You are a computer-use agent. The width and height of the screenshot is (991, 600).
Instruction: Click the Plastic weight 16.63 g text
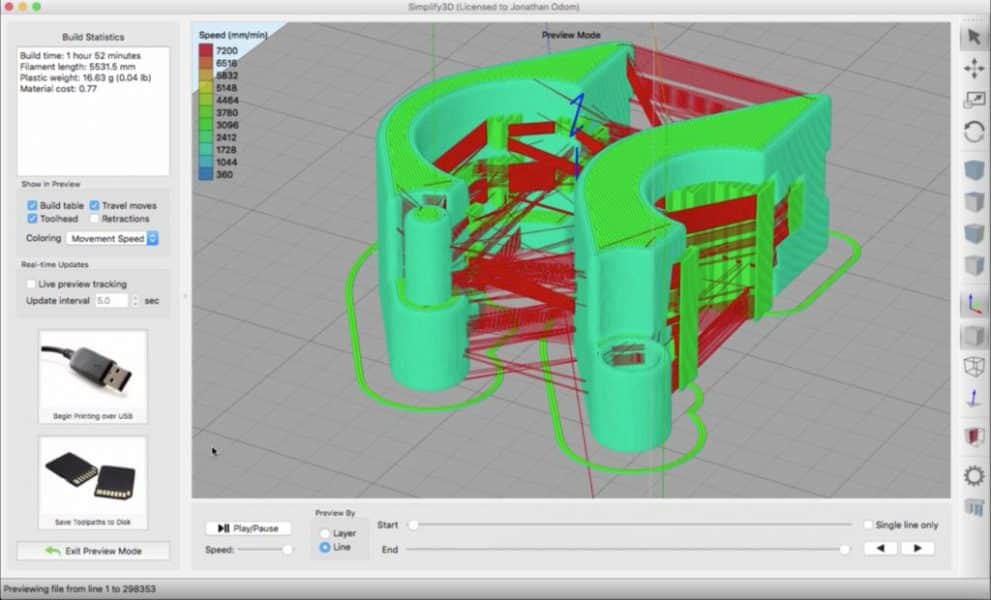(x=85, y=78)
